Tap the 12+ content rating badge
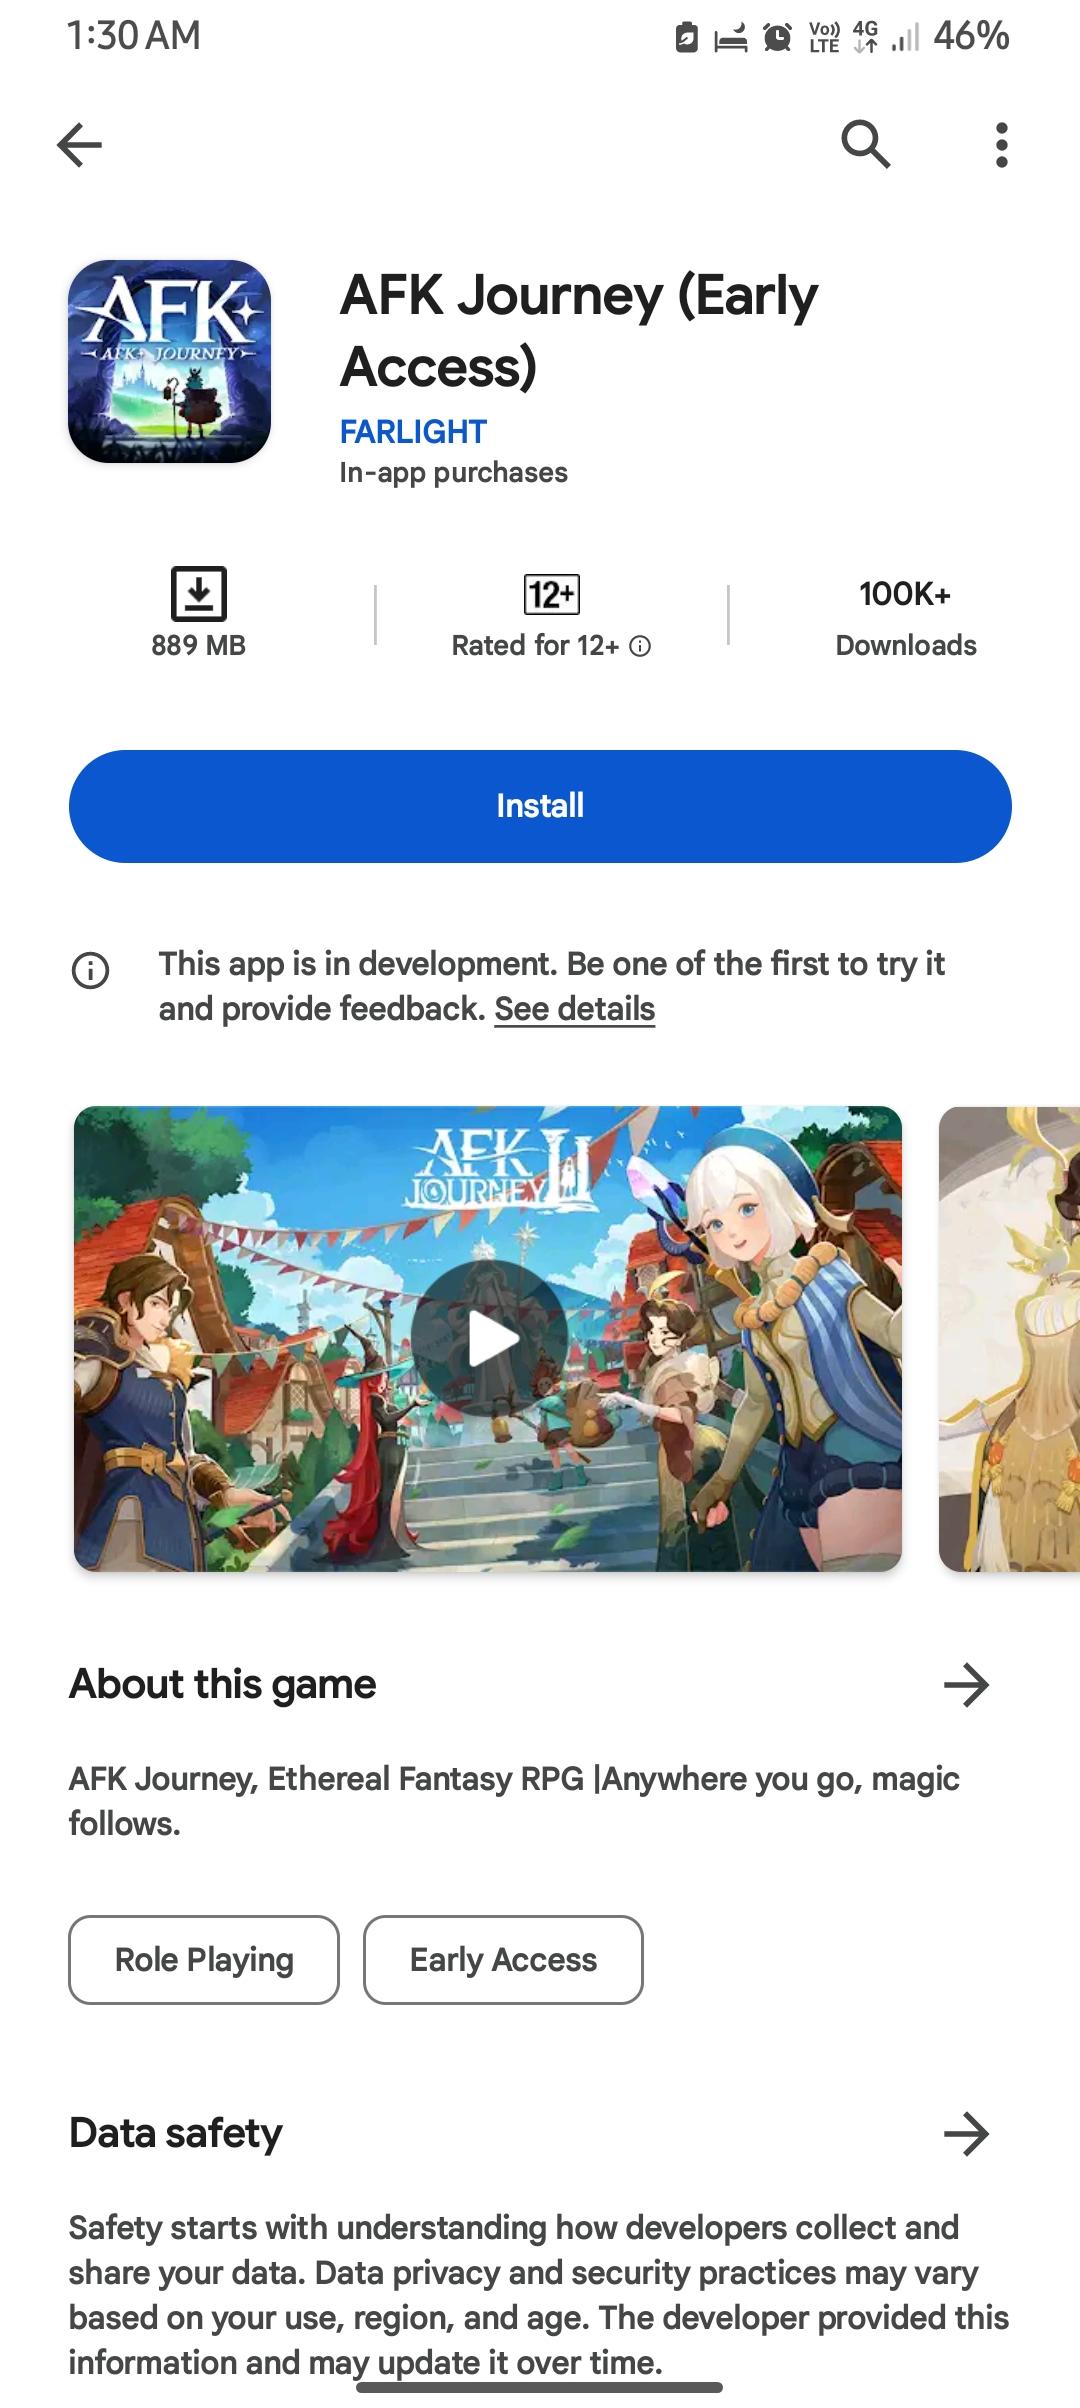The width and height of the screenshot is (1080, 2408). click(551, 594)
